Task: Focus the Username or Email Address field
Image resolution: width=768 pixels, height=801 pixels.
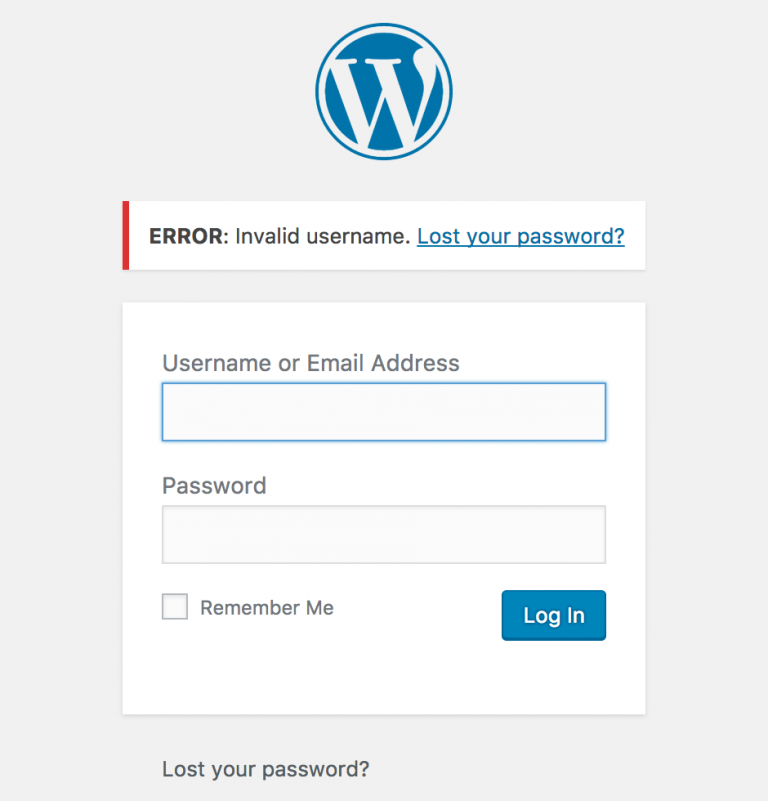Action: (383, 411)
